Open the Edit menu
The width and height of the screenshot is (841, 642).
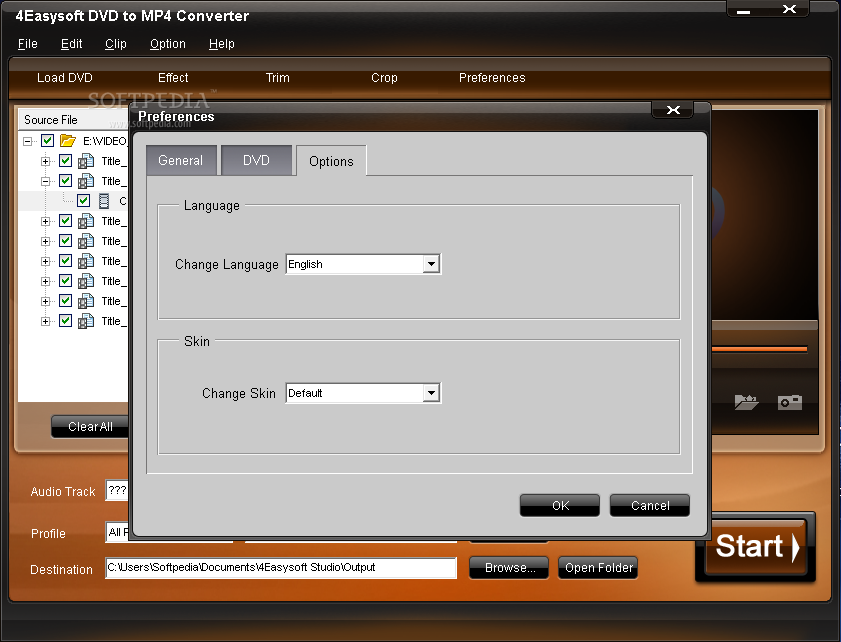(x=71, y=44)
